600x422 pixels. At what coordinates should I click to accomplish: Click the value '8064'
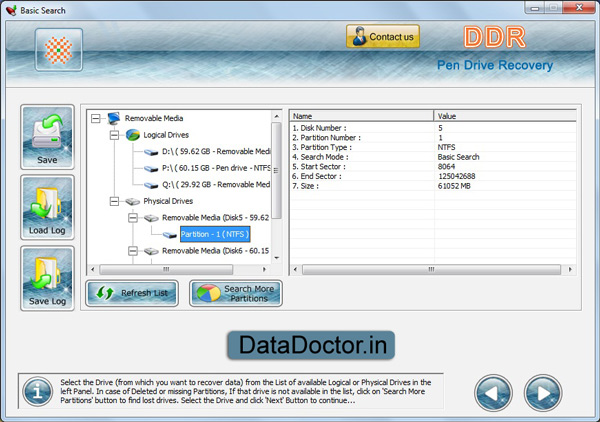coord(446,166)
